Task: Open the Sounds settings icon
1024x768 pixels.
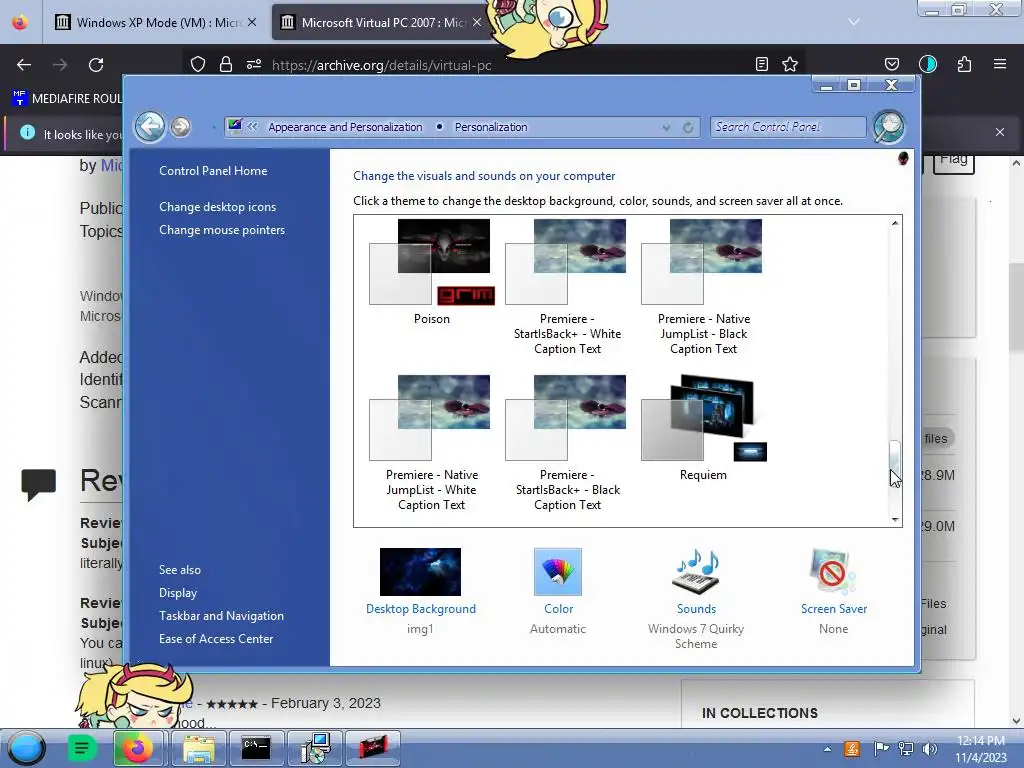Action: (x=696, y=571)
